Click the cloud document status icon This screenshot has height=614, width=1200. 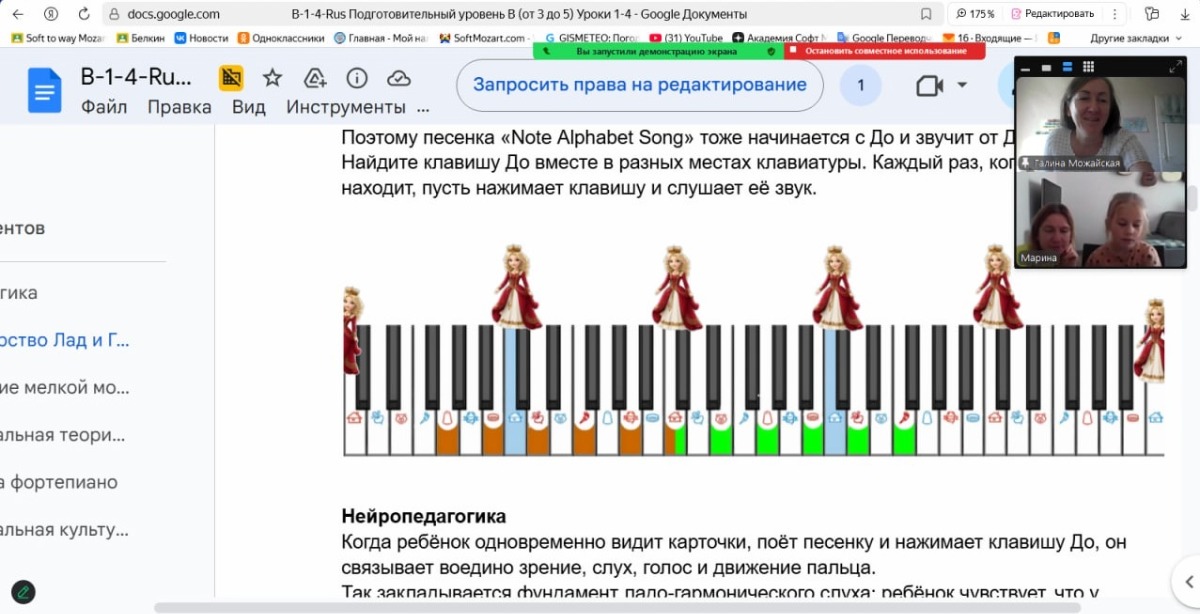pos(399,79)
